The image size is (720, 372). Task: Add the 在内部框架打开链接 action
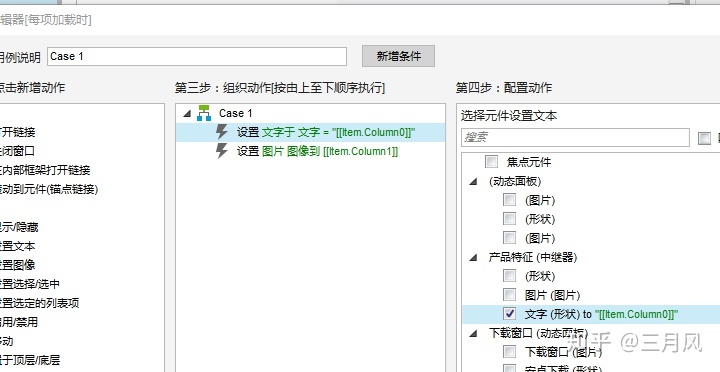point(45,170)
